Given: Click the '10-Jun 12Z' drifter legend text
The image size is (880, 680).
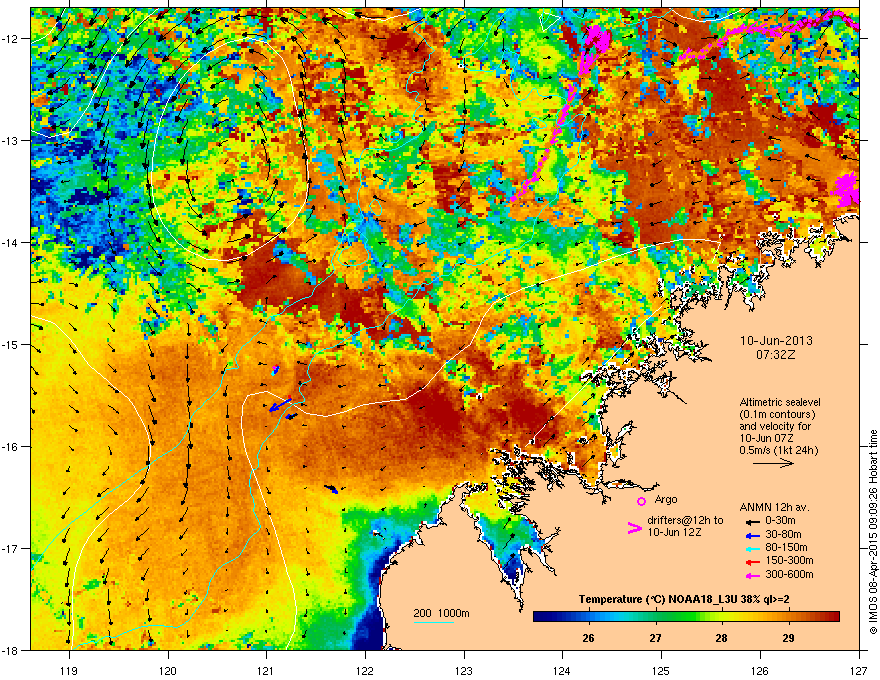Looking at the screenshot, I should pos(675,532).
